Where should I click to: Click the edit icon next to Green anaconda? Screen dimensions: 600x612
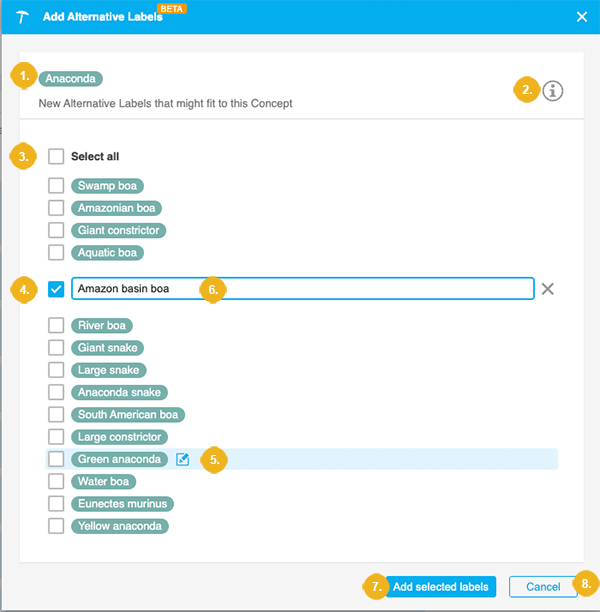182,459
